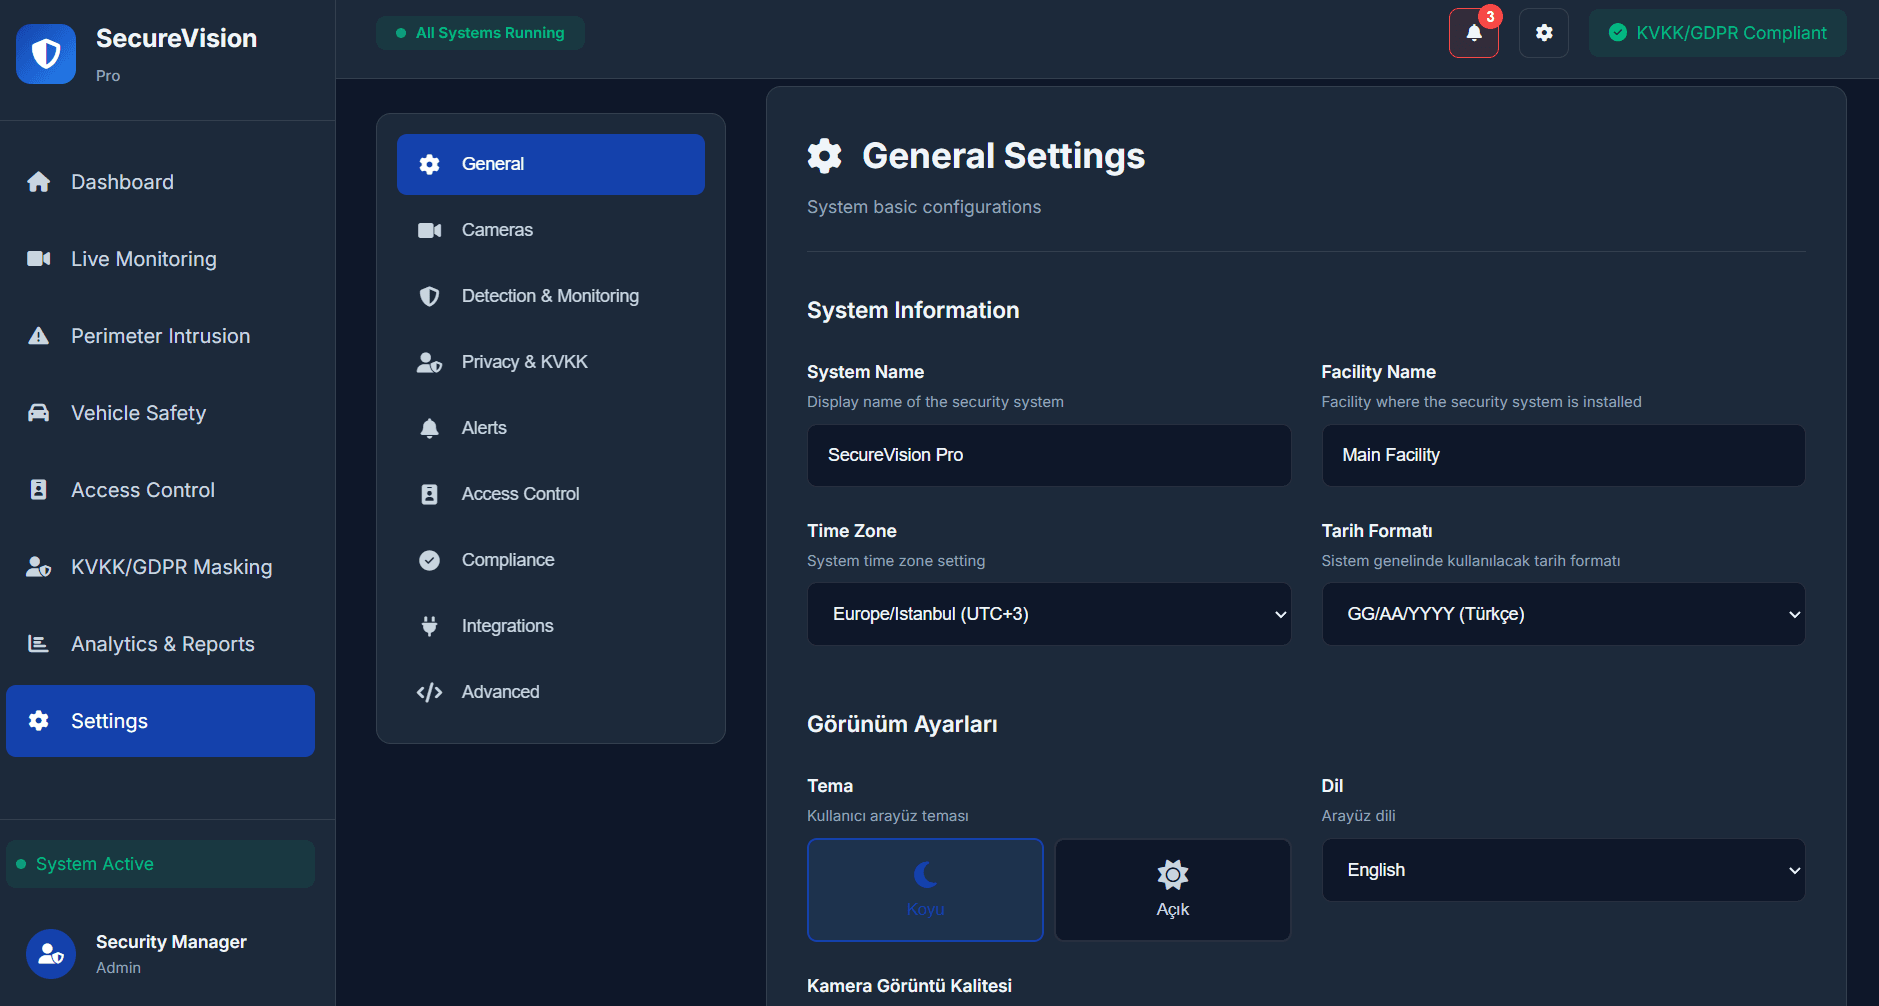The image size is (1879, 1006).
Task: Select the Koyu dark theme option
Action: [x=925, y=889]
